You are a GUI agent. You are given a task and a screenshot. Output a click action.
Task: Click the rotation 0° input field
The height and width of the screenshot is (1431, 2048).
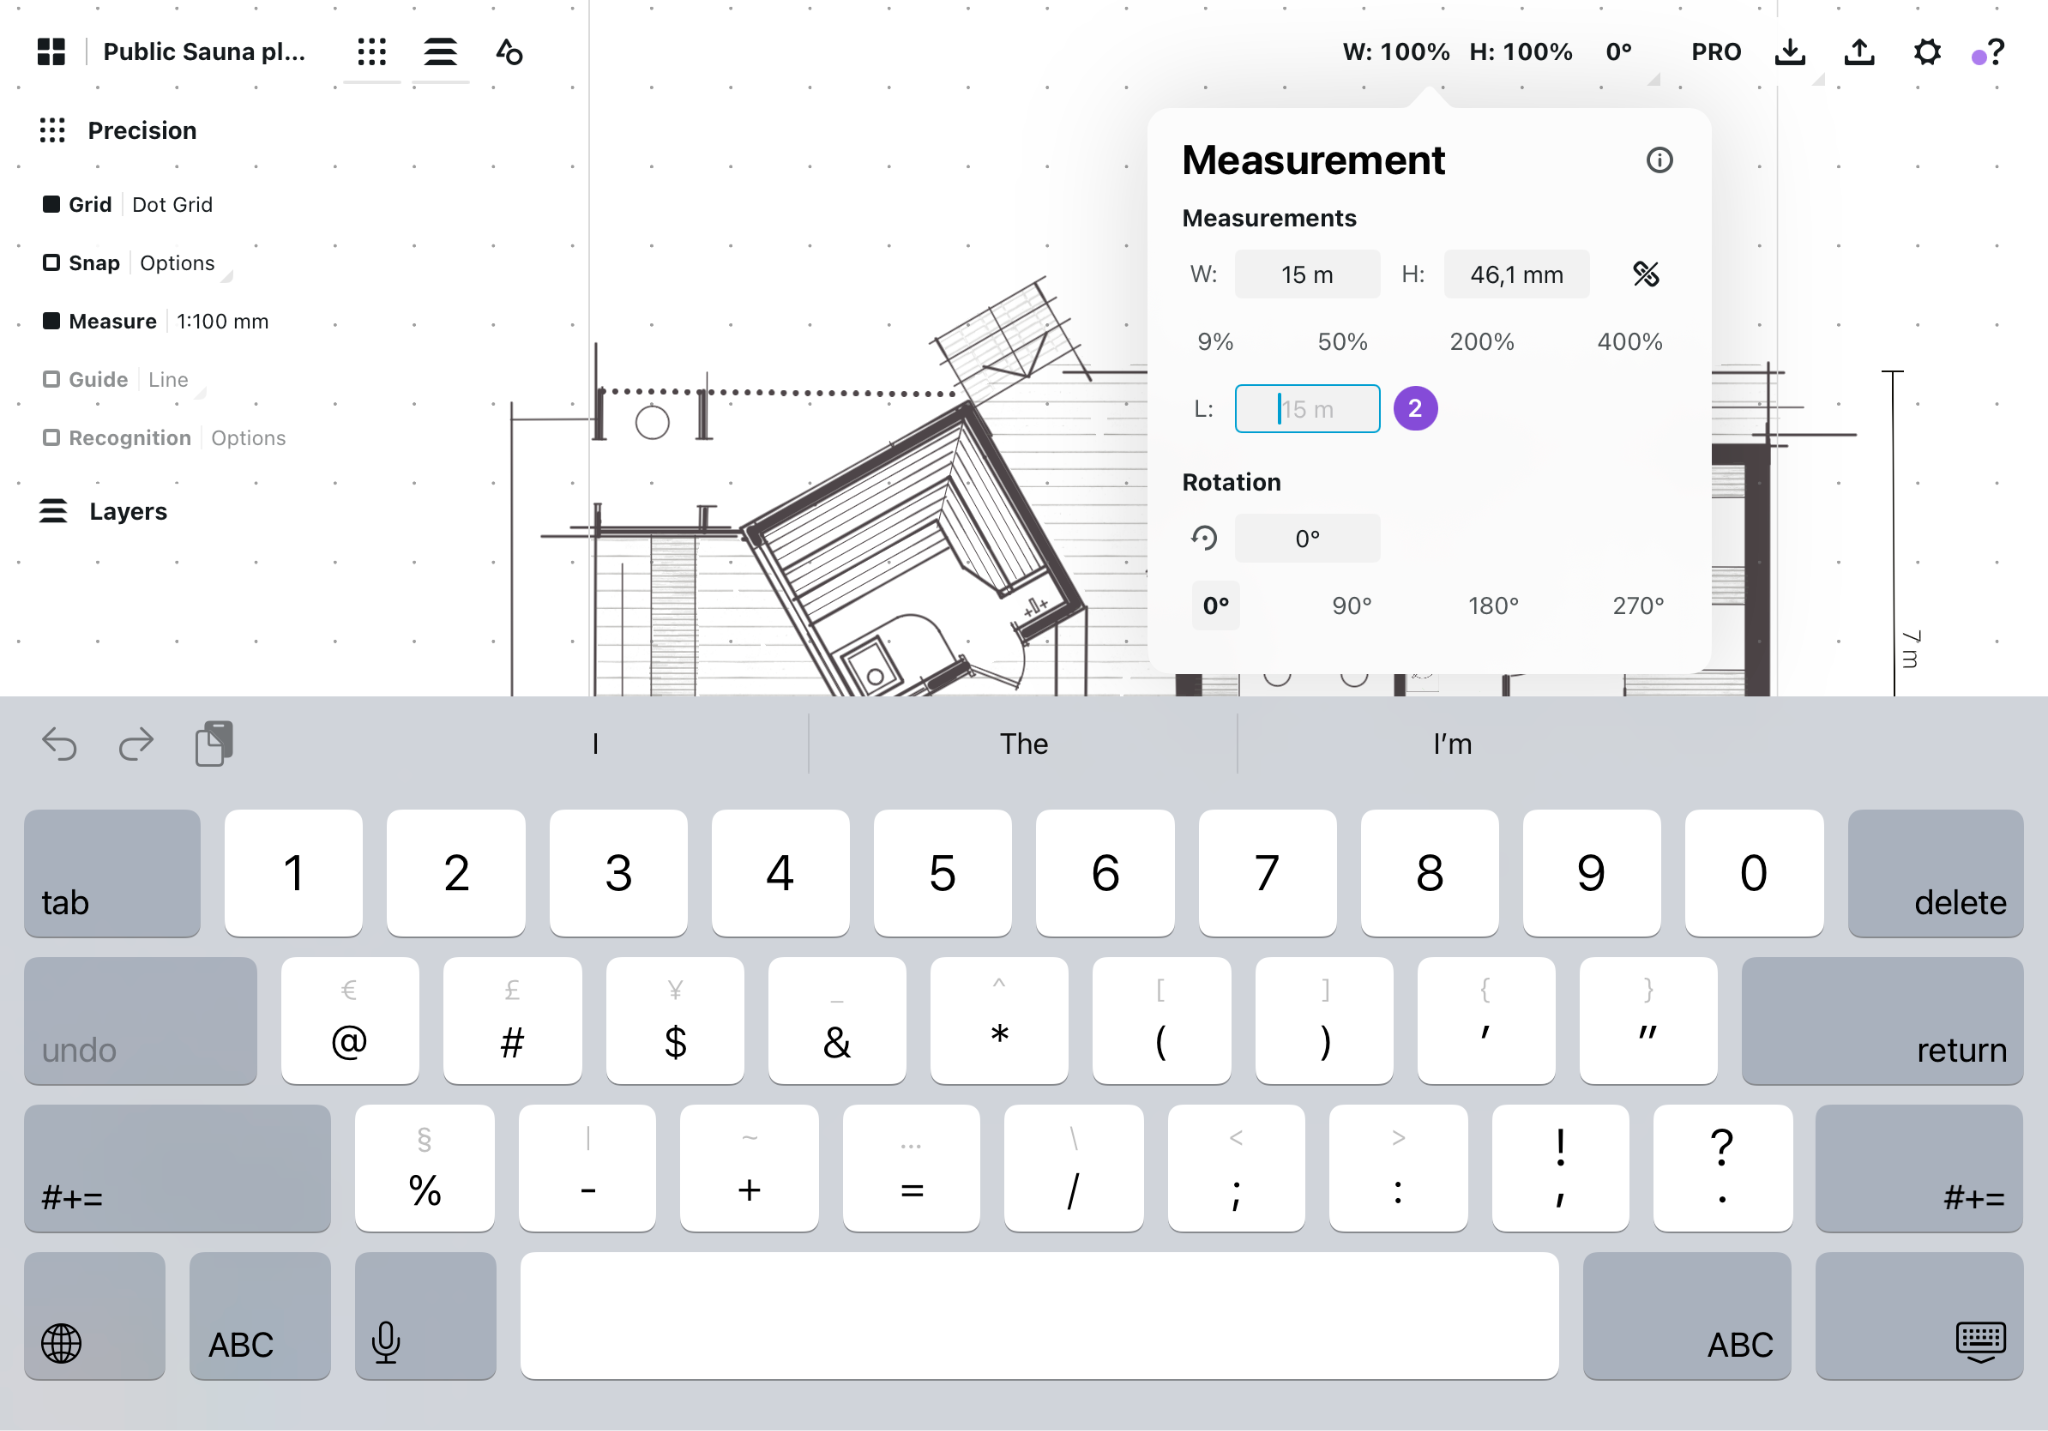point(1307,538)
